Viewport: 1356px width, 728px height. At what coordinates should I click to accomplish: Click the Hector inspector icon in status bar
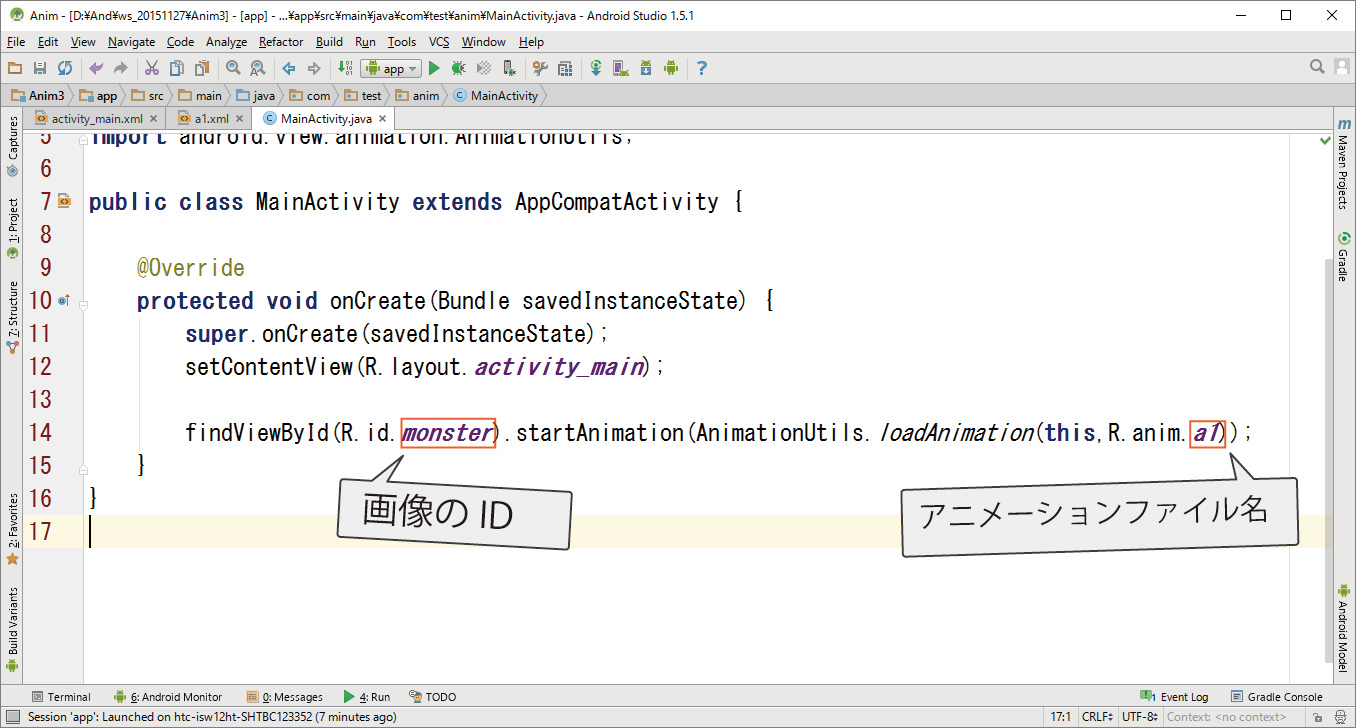tap(1342, 717)
